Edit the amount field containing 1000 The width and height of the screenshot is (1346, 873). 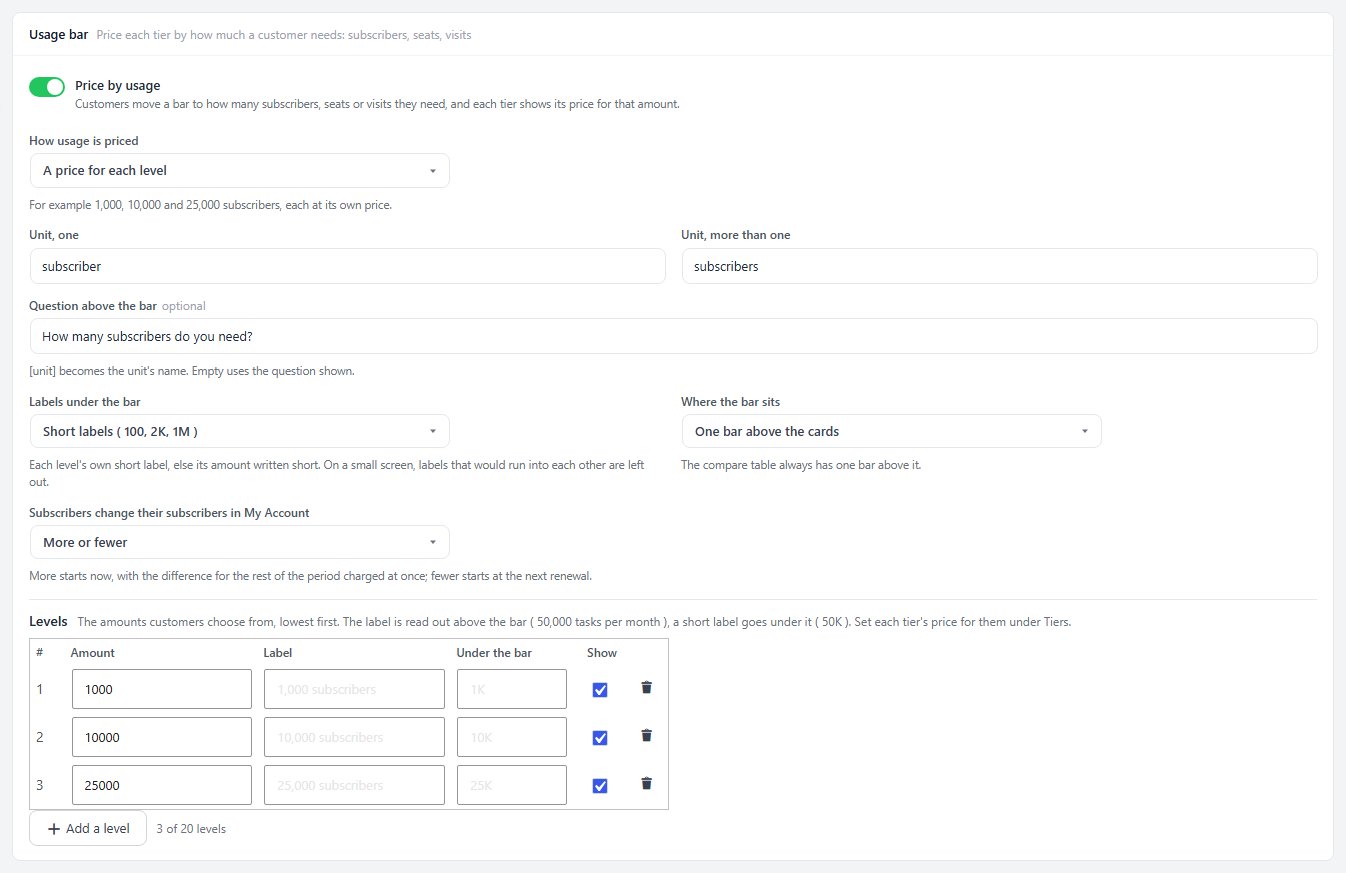[162, 689]
